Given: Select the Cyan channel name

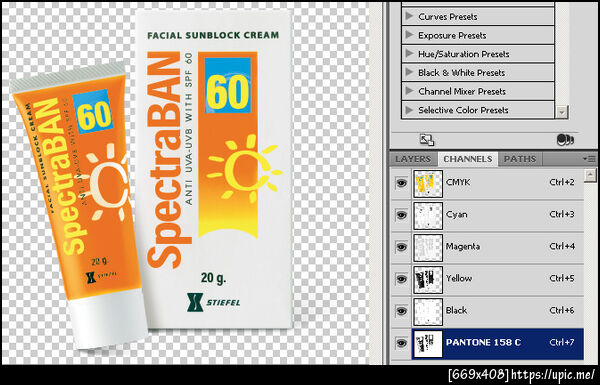Looking at the screenshot, I should coord(457,215).
